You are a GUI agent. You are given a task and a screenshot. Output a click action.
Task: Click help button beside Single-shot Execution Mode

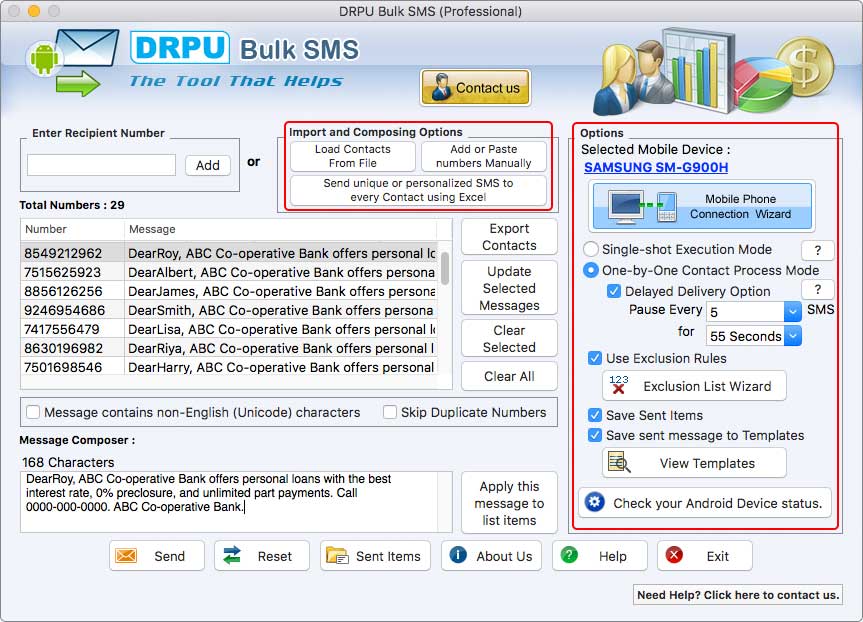point(817,250)
